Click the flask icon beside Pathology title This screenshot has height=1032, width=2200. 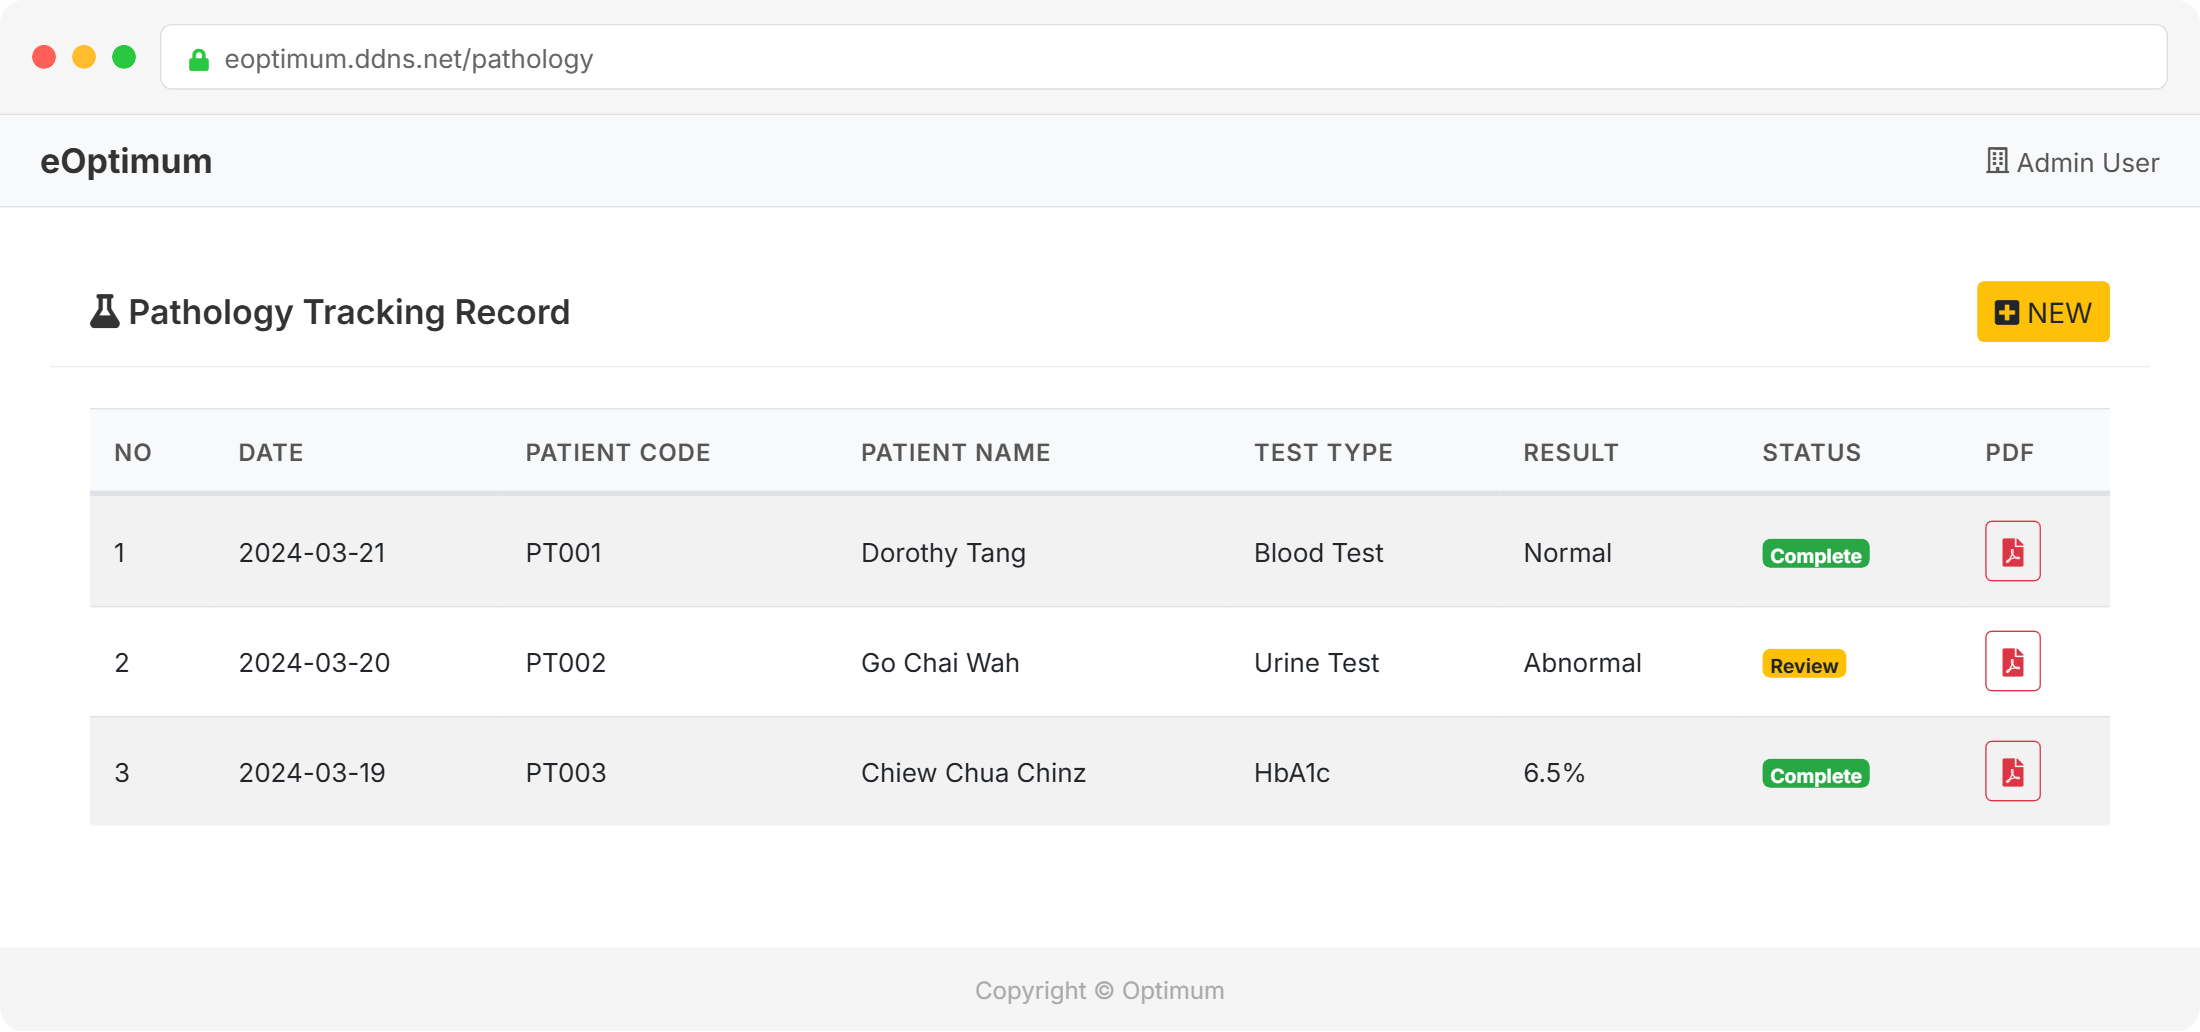click(104, 312)
